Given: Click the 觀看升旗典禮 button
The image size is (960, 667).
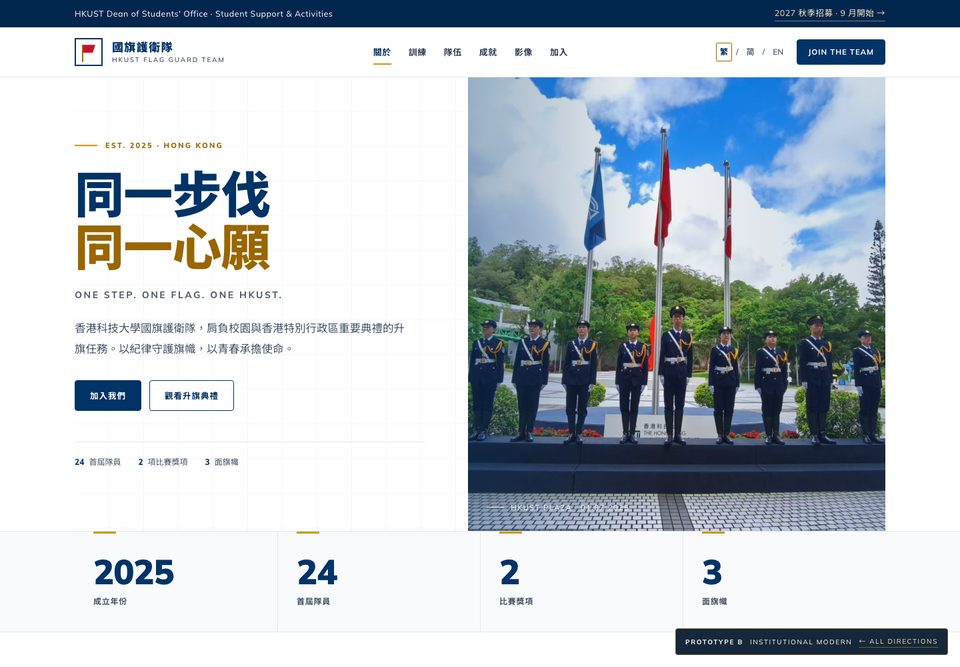Looking at the screenshot, I should coord(192,396).
